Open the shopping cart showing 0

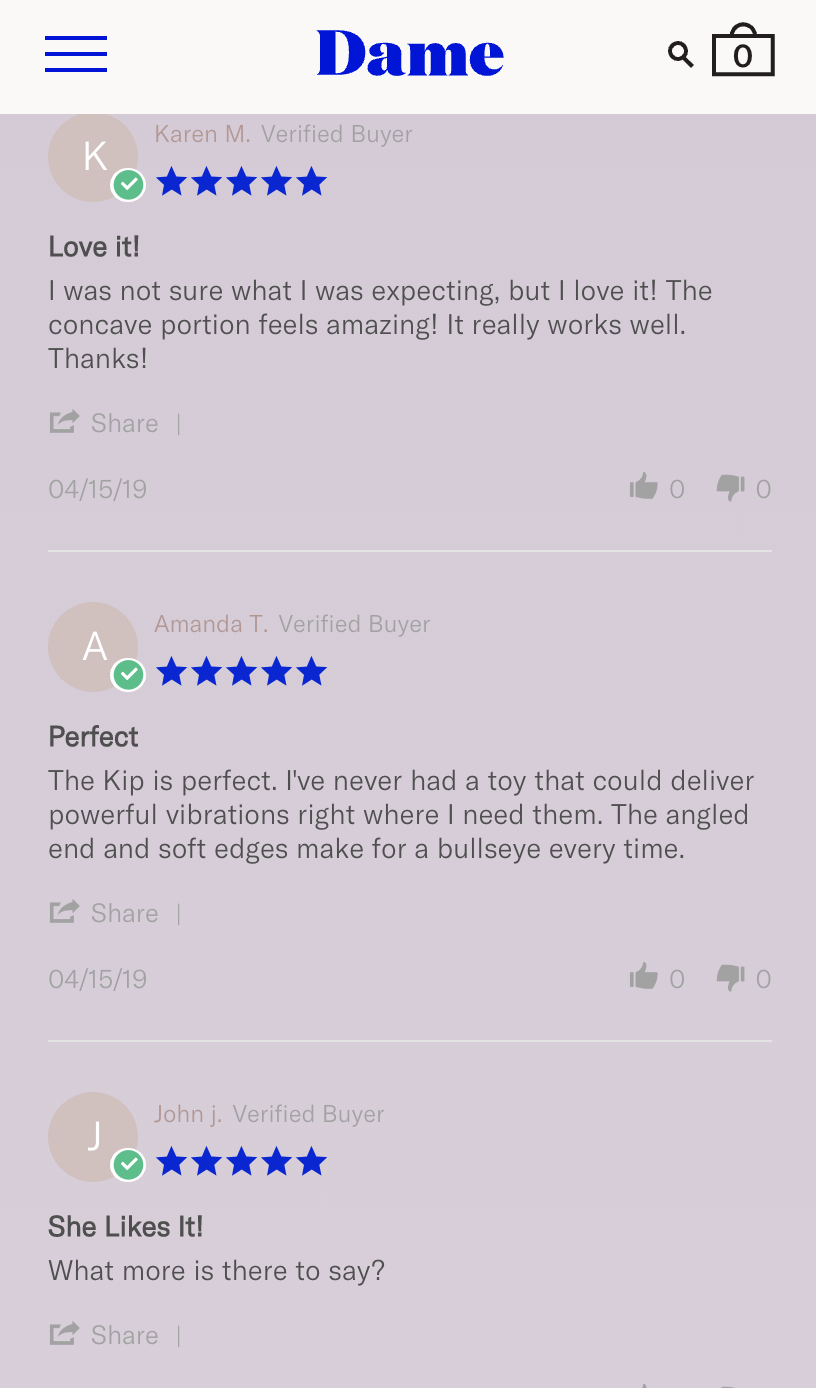click(x=743, y=50)
